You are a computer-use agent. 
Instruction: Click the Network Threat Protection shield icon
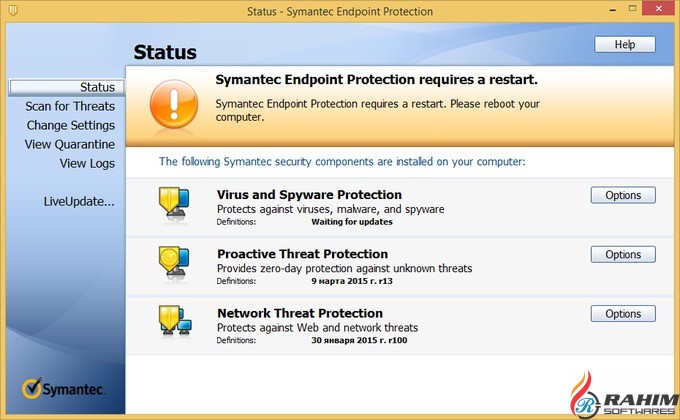[x=173, y=322]
